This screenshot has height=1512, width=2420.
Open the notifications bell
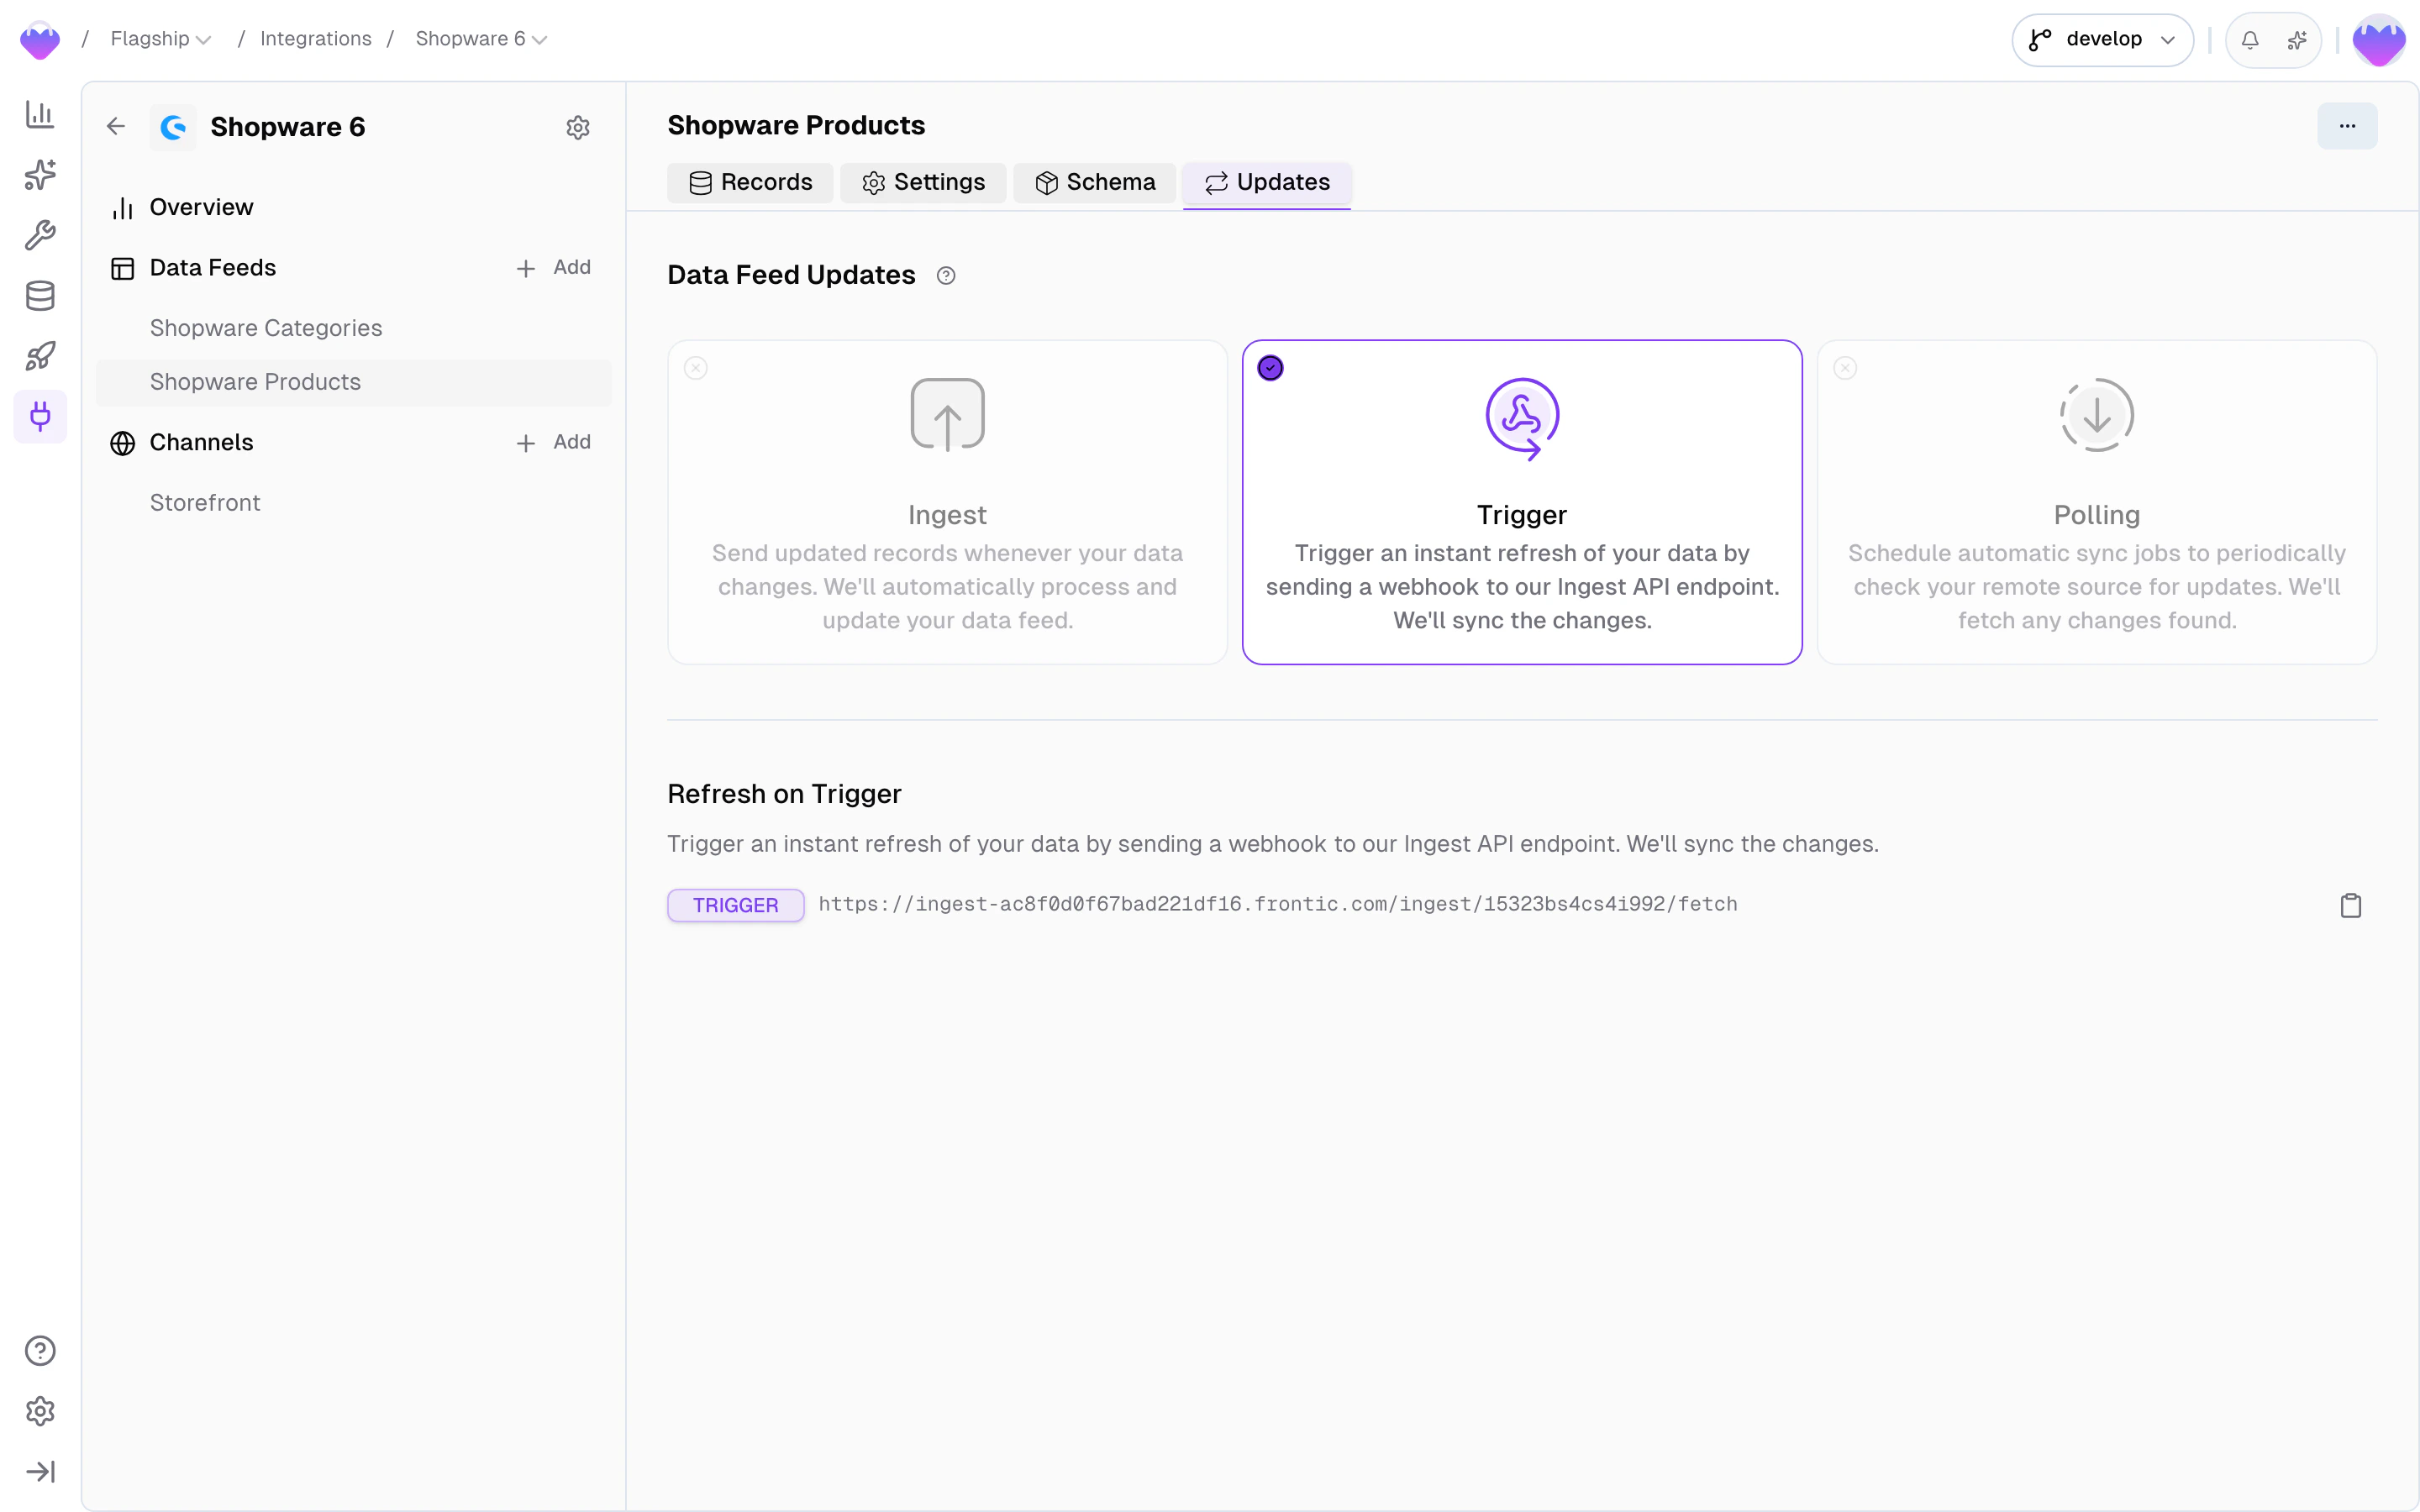pos(2250,40)
